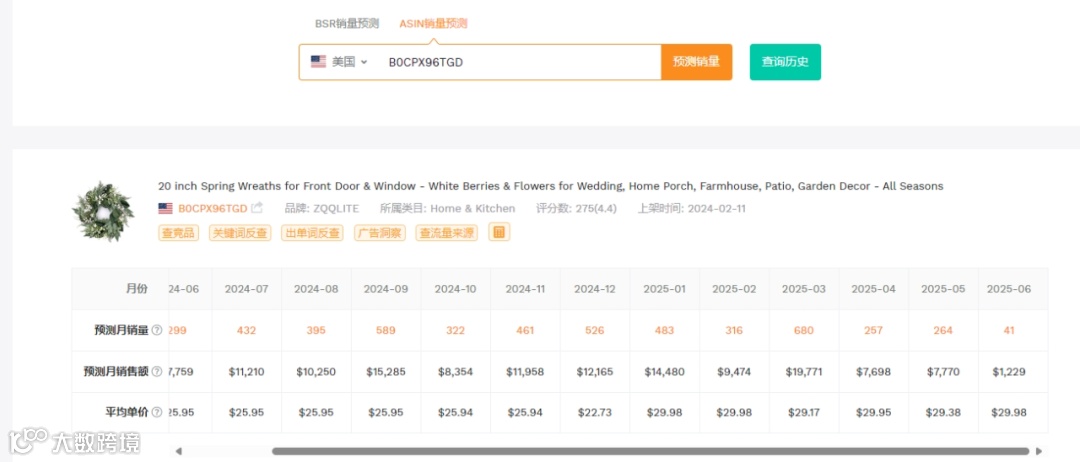1080x462 pixels.
Task: Click the help icon beside 平均单价
Action: [x=156, y=412]
